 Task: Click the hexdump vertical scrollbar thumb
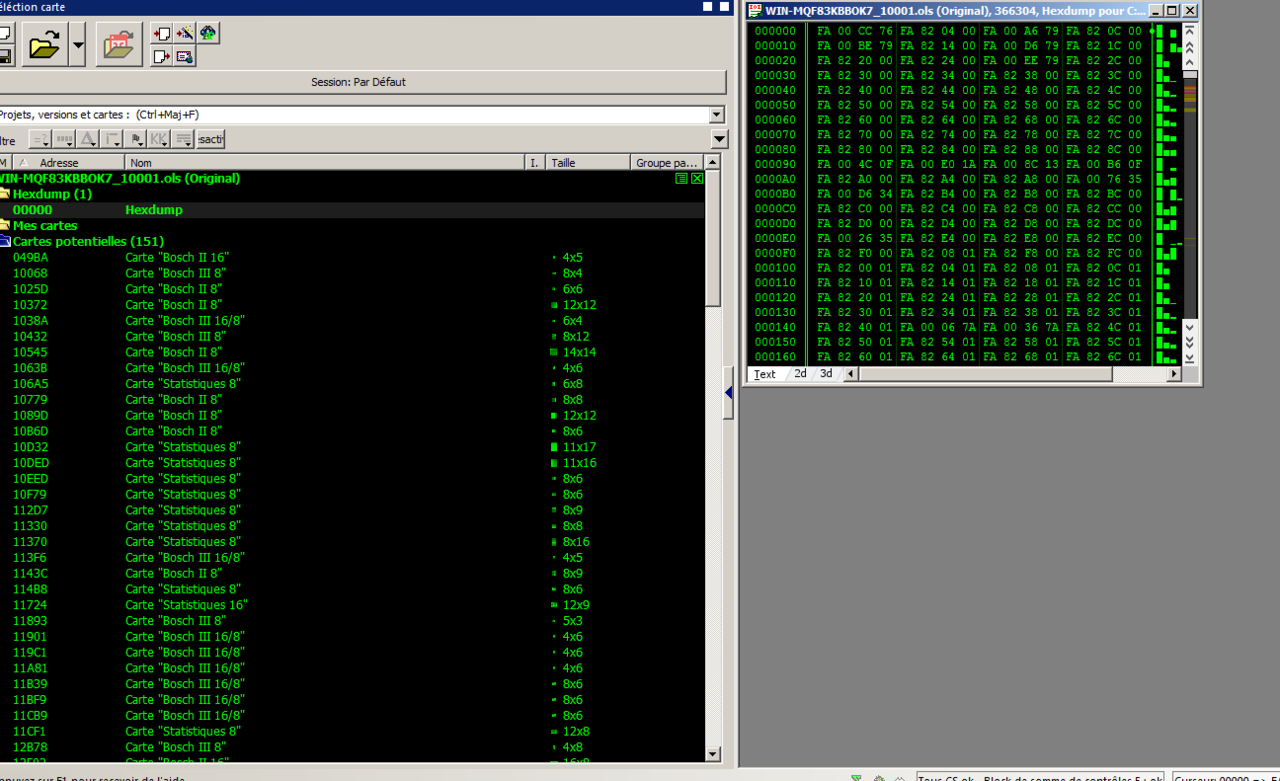pyautogui.click(x=1190, y=74)
